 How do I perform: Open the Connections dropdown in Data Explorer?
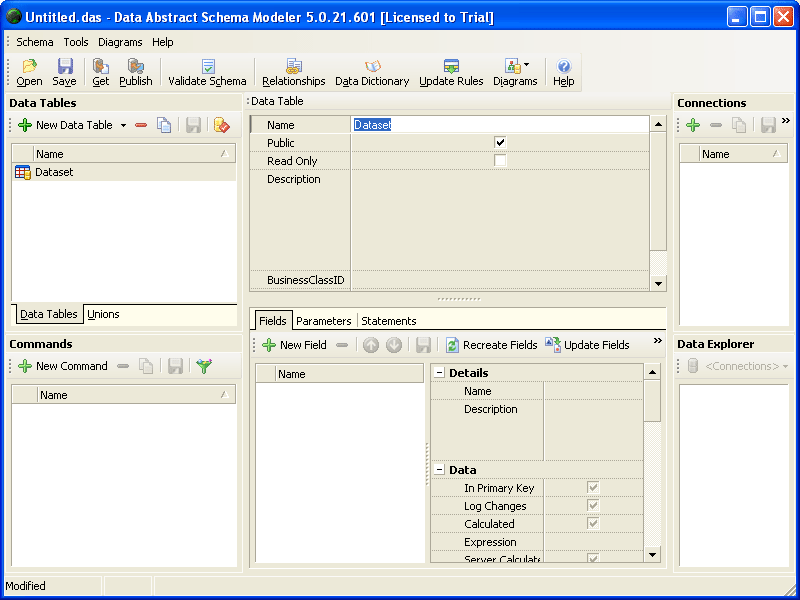point(747,366)
